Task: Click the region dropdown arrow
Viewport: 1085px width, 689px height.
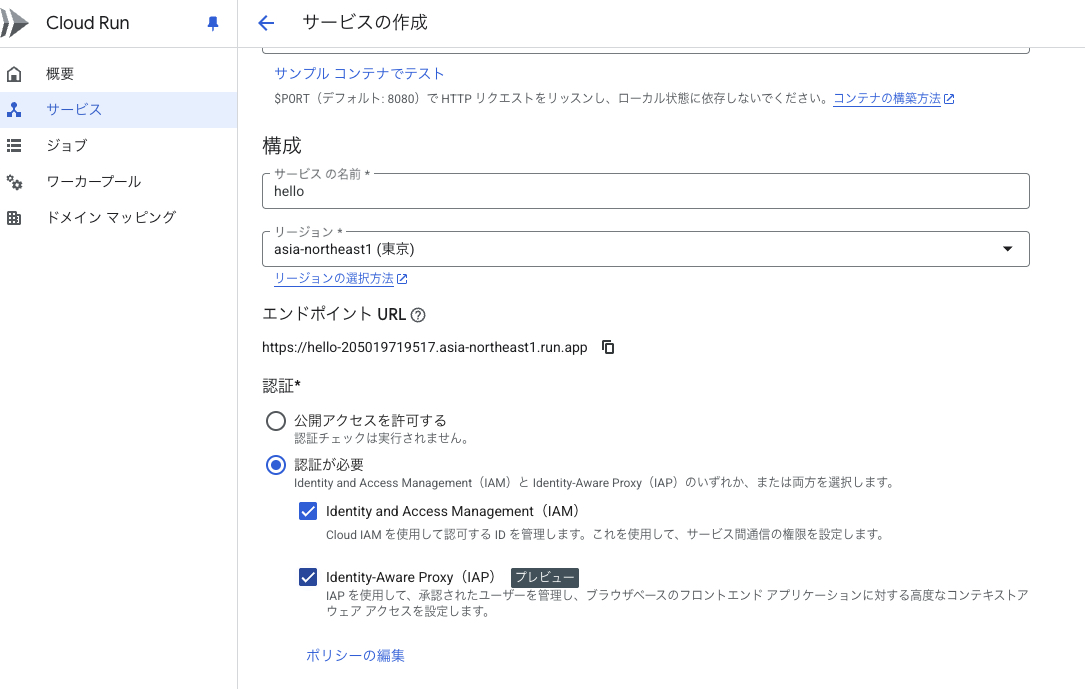Action: click(1008, 249)
